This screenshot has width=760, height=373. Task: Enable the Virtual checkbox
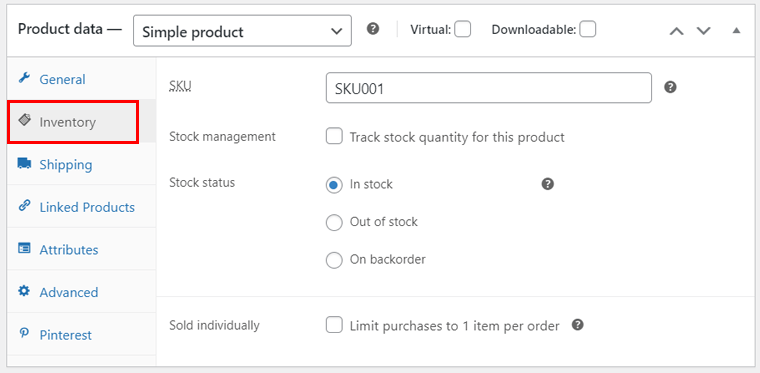click(x=462, y=30)
